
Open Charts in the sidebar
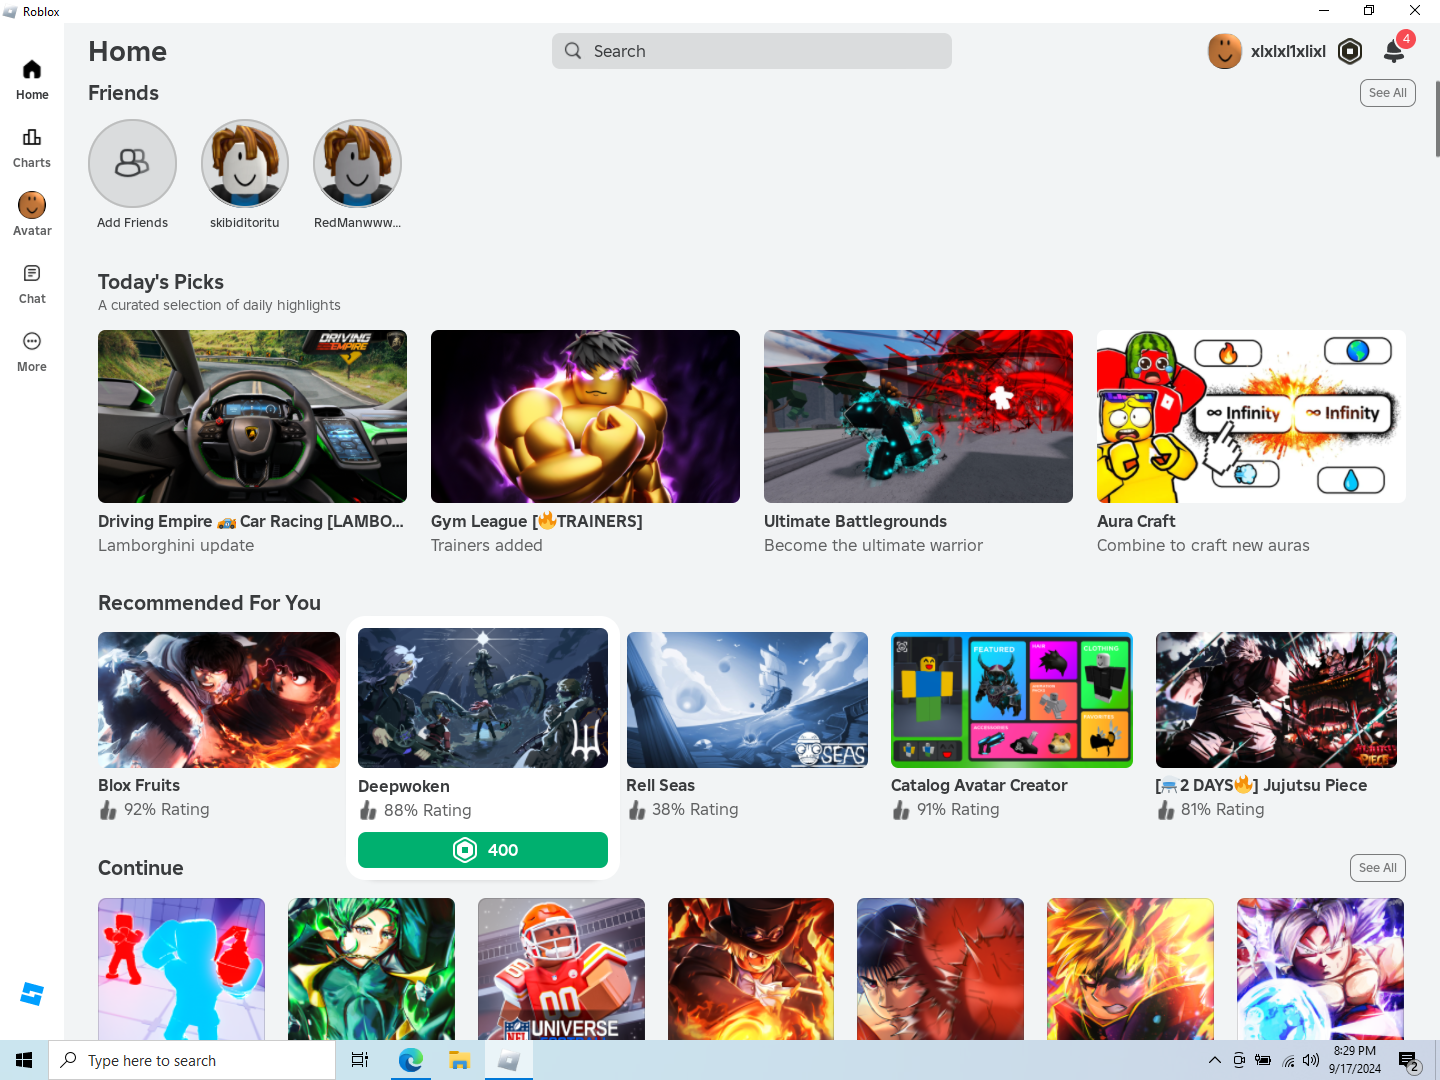coord(32,148)
